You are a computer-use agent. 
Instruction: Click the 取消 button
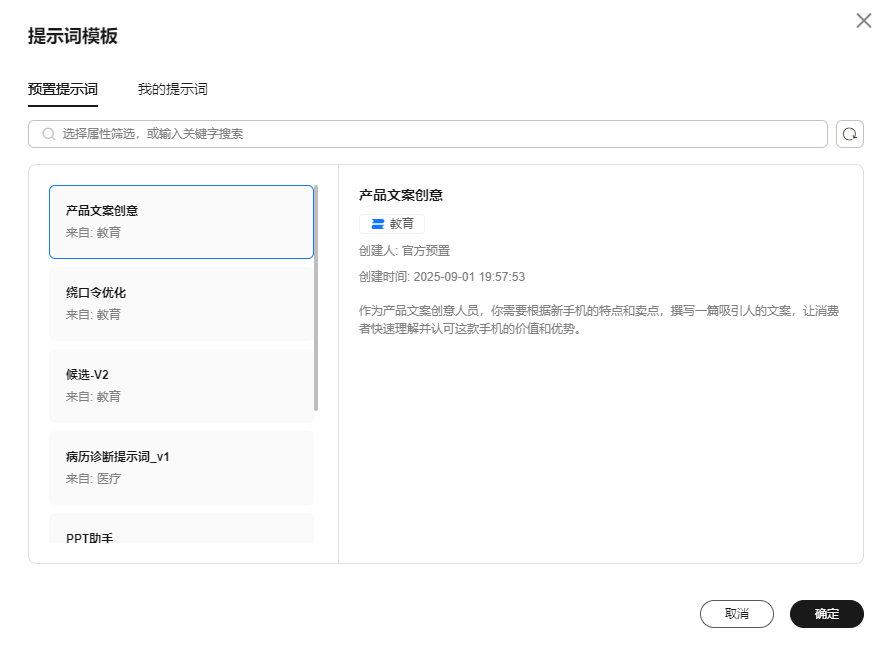tap(736, 613)
